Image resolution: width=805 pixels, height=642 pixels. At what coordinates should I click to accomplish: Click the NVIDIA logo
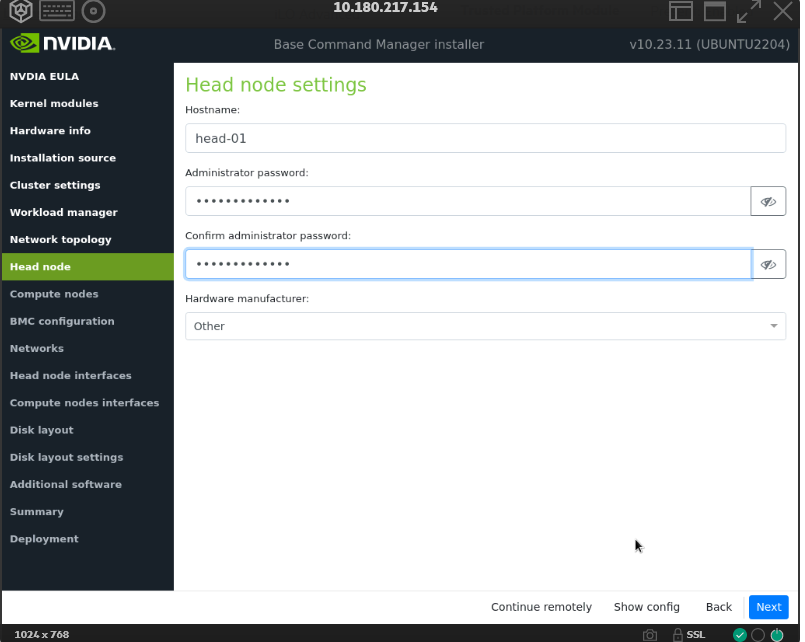coord(62,44)
